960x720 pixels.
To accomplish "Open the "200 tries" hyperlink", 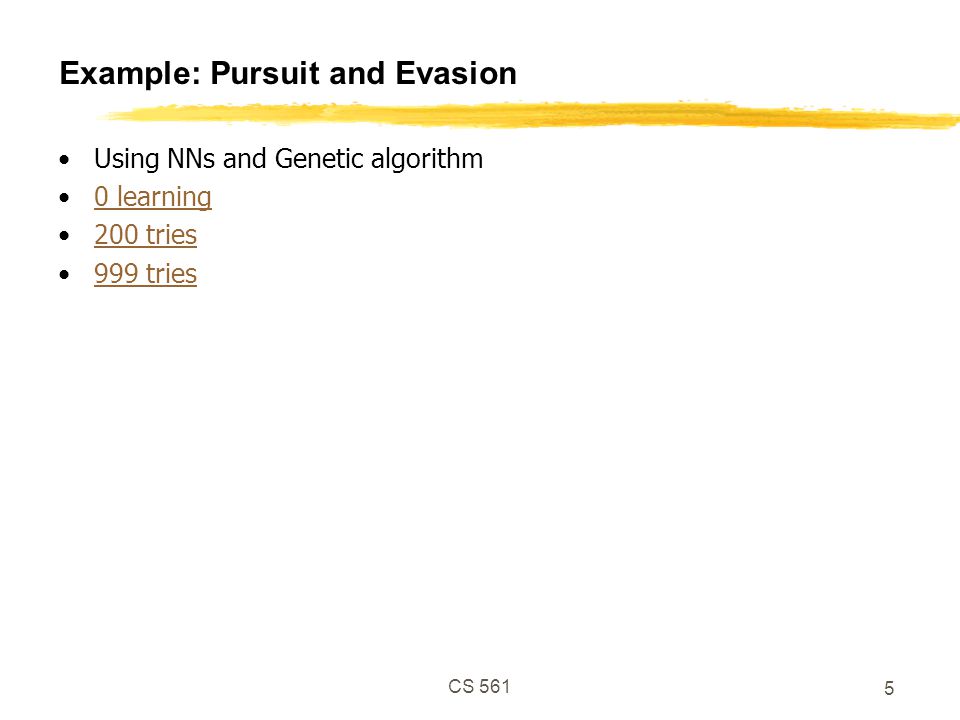I will (x=145, y=235).
